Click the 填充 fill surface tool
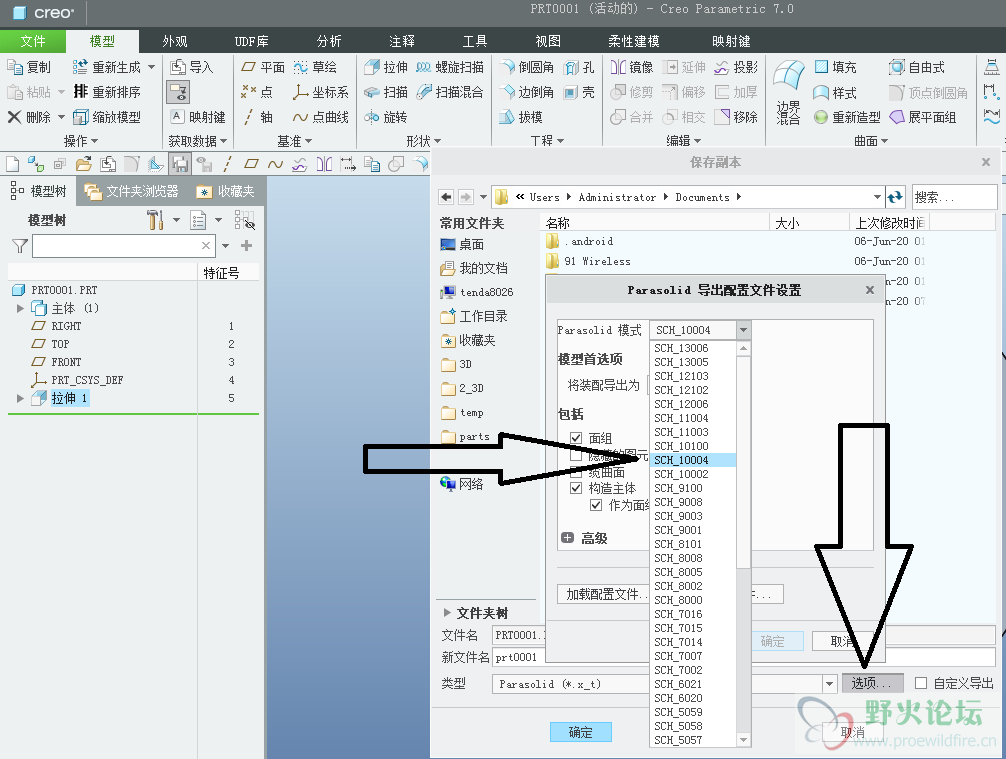1006x759 pixels. (835, 67)
